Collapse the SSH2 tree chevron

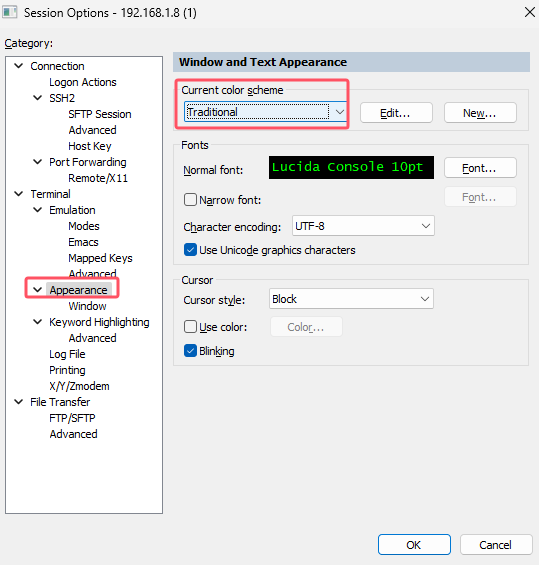pyautogui.click(x=37, y=98)
